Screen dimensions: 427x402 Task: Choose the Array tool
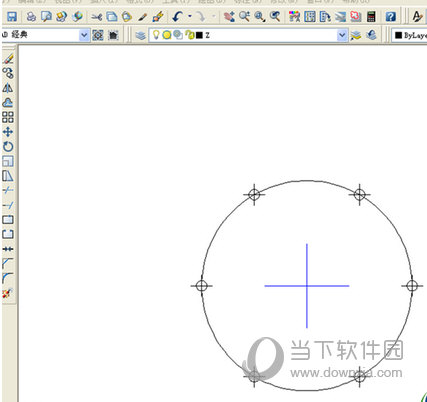click(8, 117)
